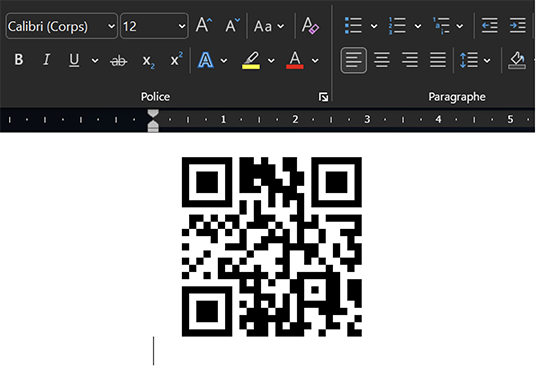This screenshot has width=537, height=384.
Task: Apply superscript formatting
Action: pos(176,60)
